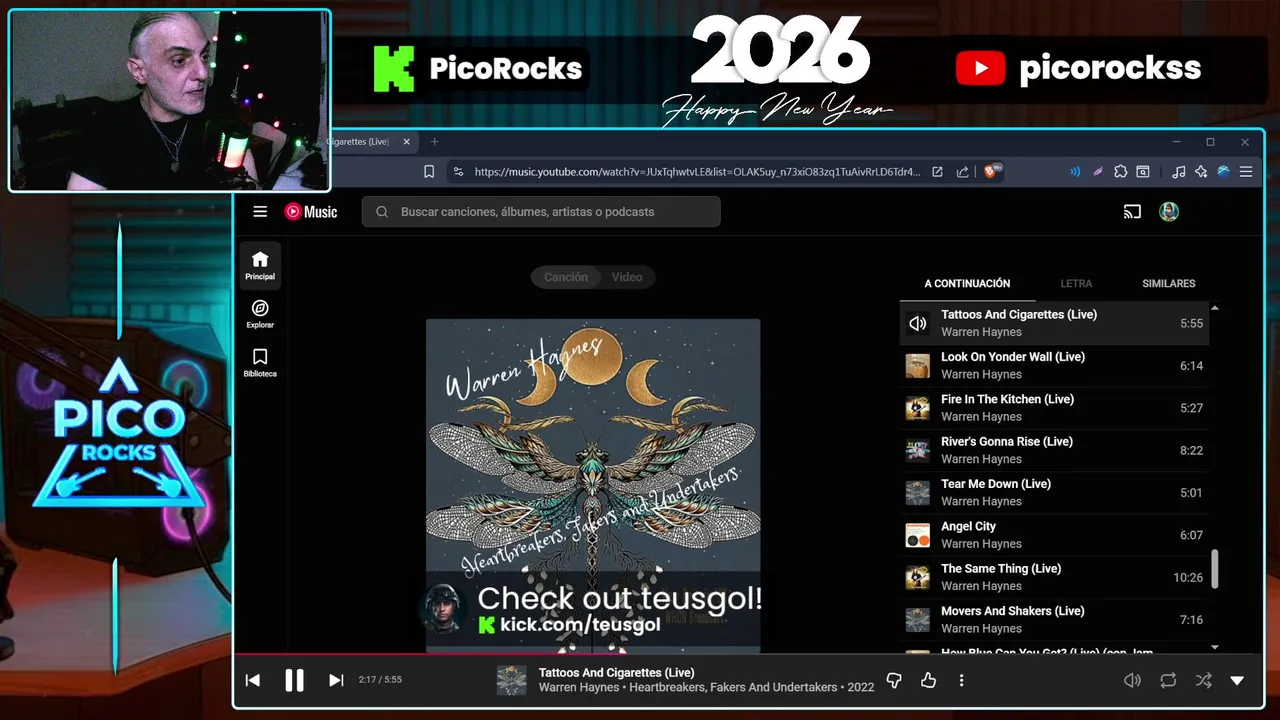Select Tattoos And Cigarettes (Live) in queue

[1054, 323]
